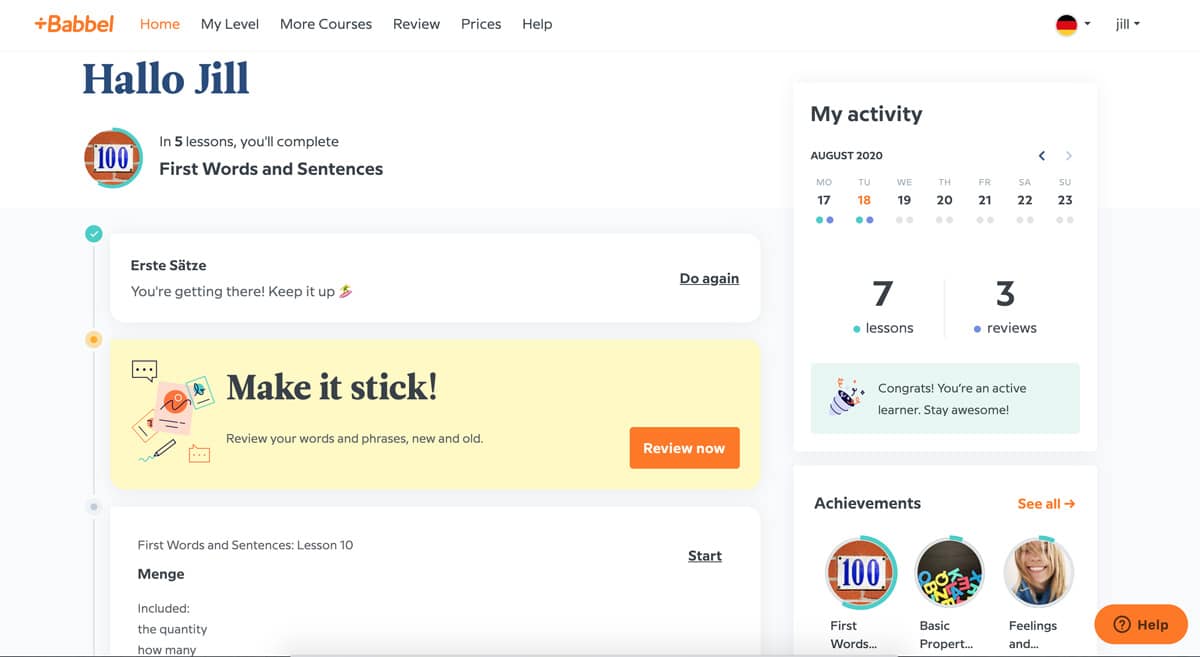Click the Review now button
The height and width of the screenshot is (657, 1200).
[x=684, y=448]
